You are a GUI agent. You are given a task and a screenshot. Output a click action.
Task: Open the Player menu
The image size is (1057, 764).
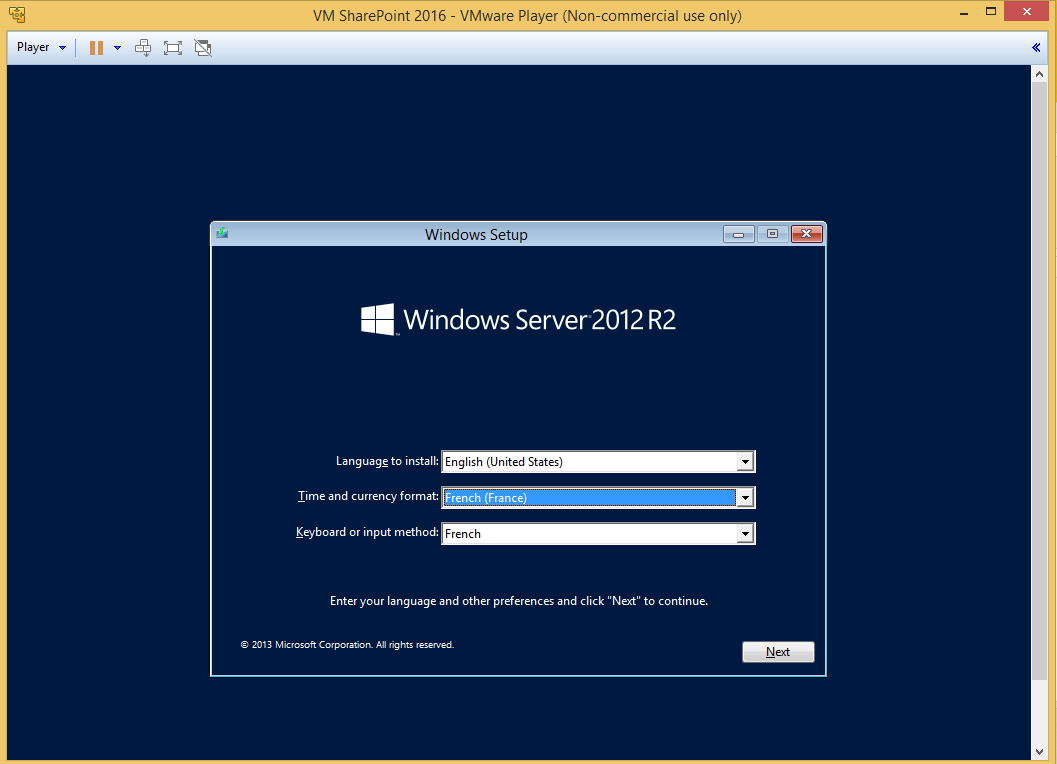[x=41, y=47]
